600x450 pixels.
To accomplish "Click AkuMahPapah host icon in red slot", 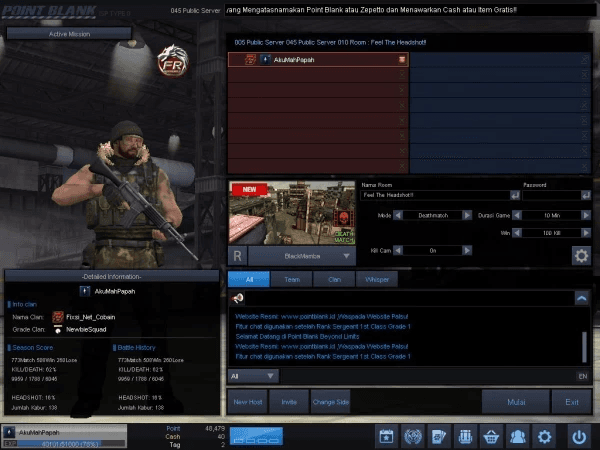I will 402,59.
